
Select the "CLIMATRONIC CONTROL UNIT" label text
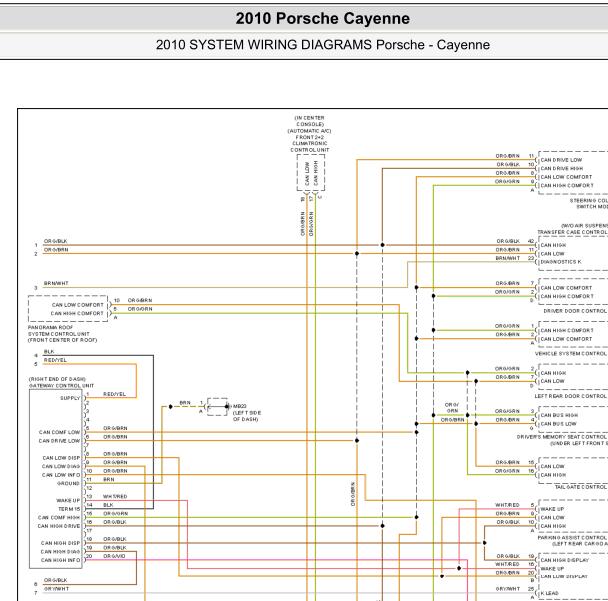click(x=310, y=147)
